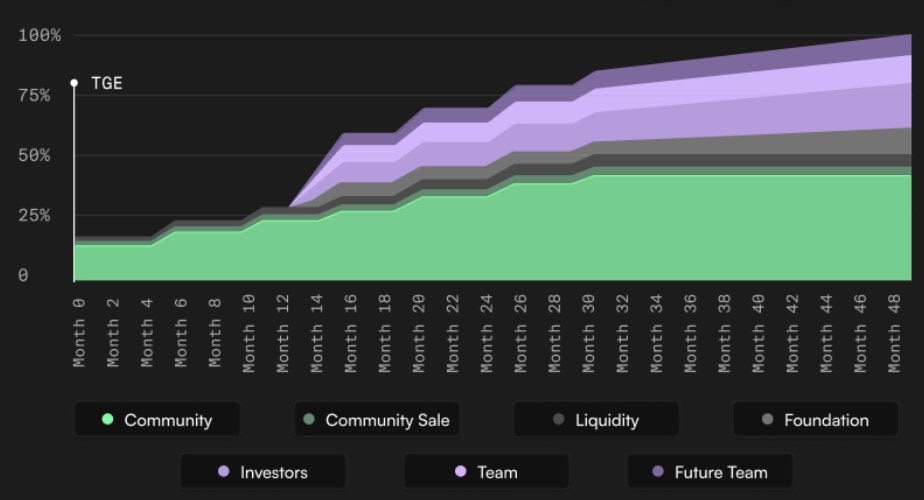Toggle the Community Sale legend button

pos(376,420)
